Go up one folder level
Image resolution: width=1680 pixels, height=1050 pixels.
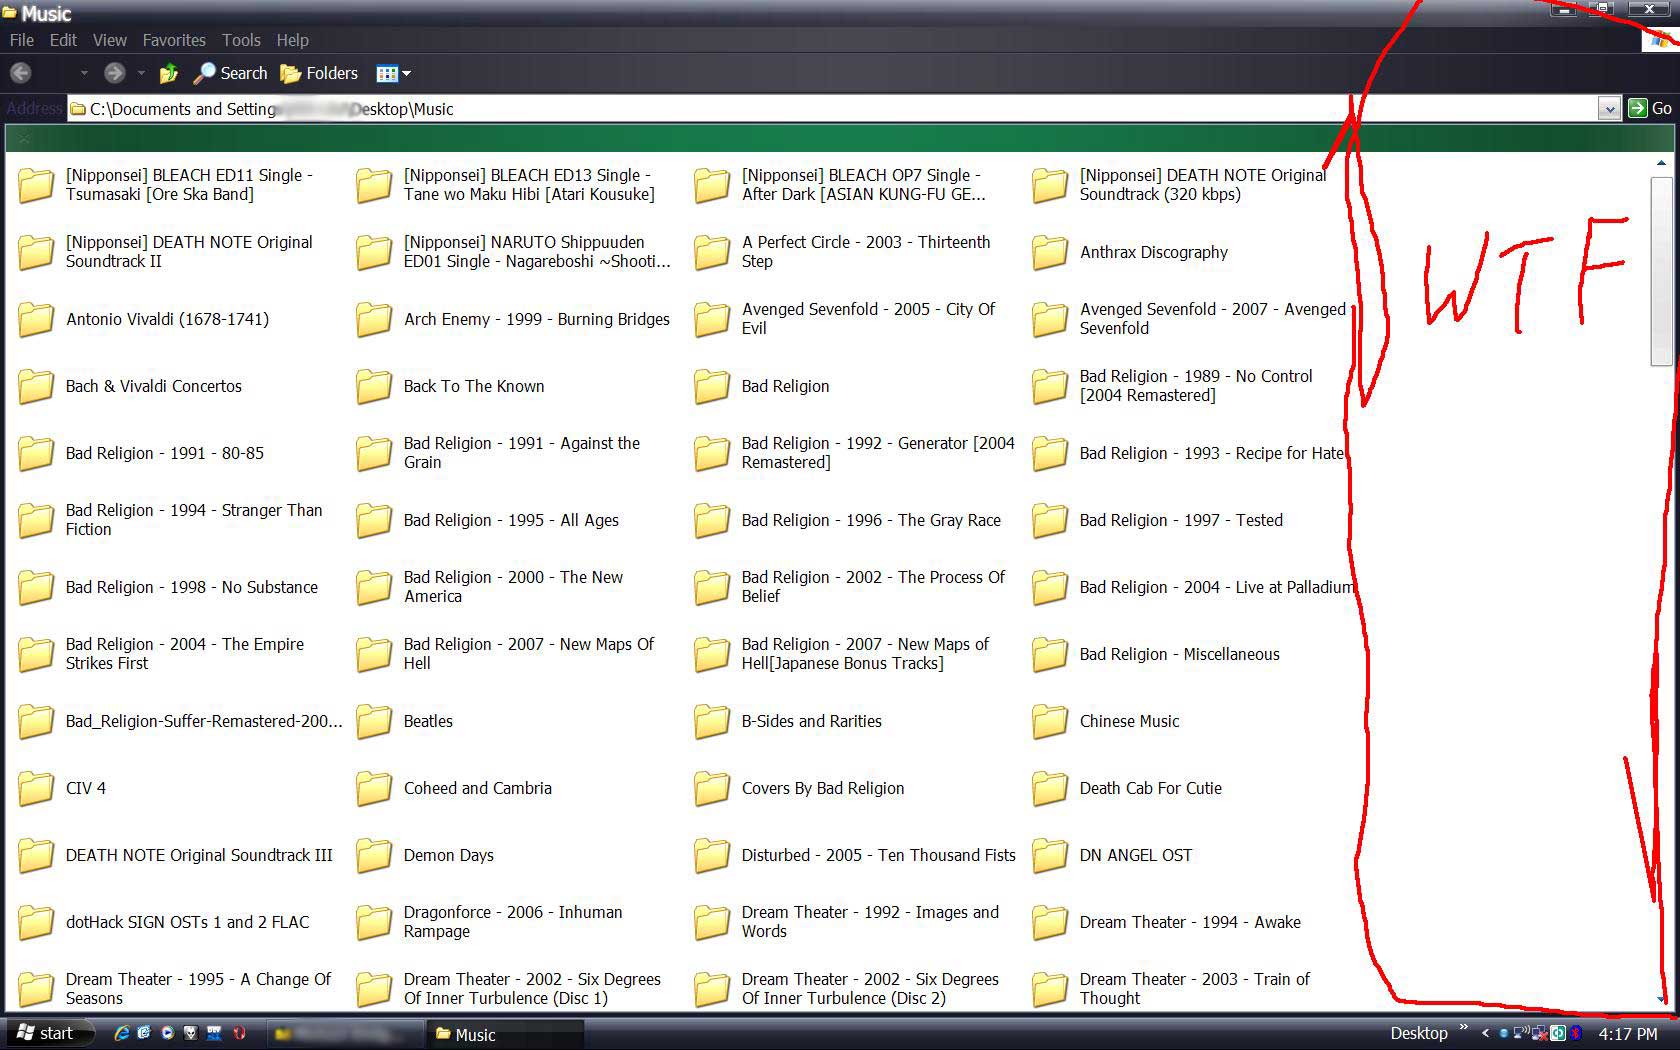(x=168, y=73)
